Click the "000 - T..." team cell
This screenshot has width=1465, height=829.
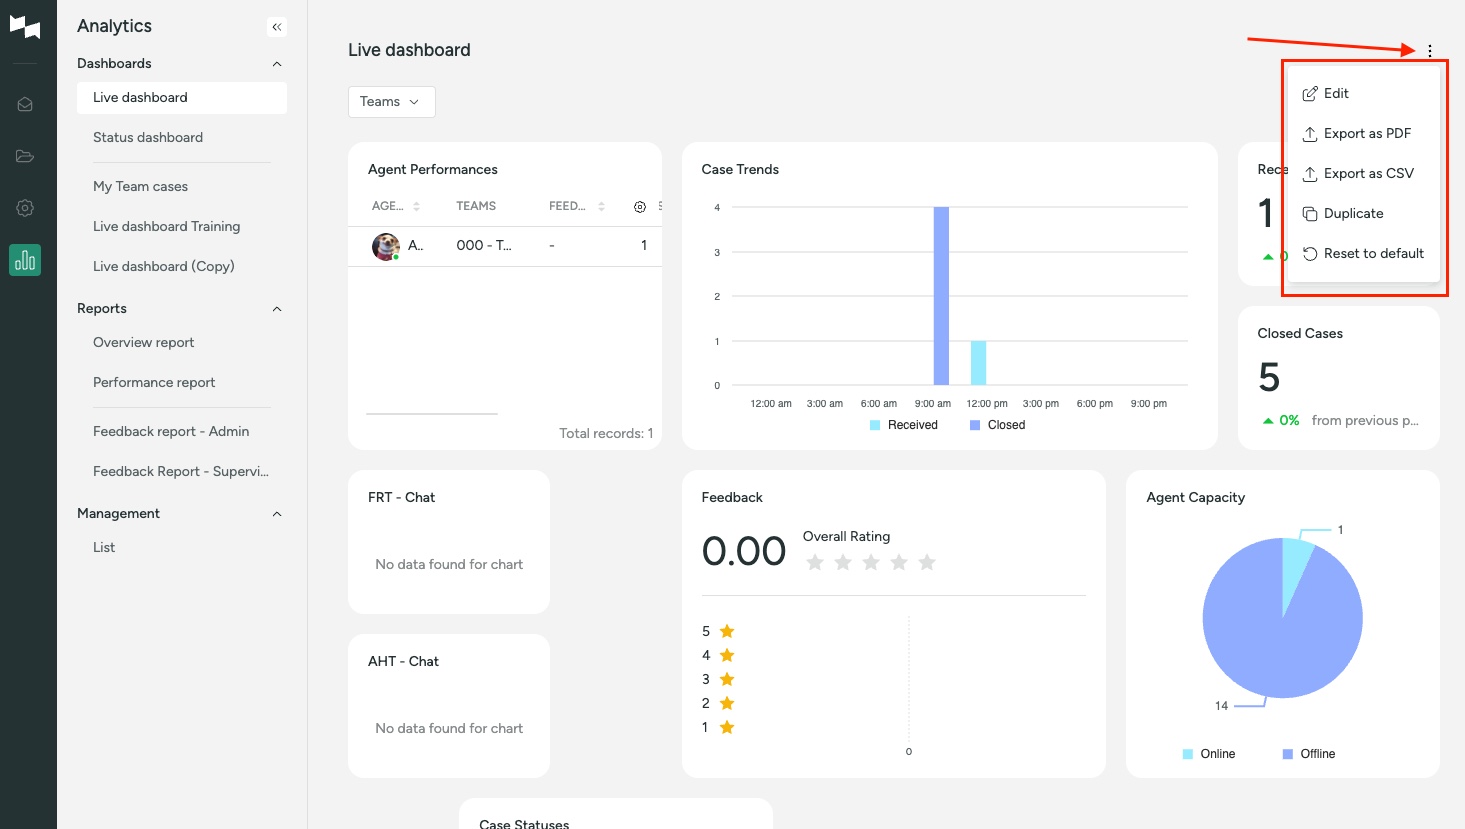(x=484, y=246)
